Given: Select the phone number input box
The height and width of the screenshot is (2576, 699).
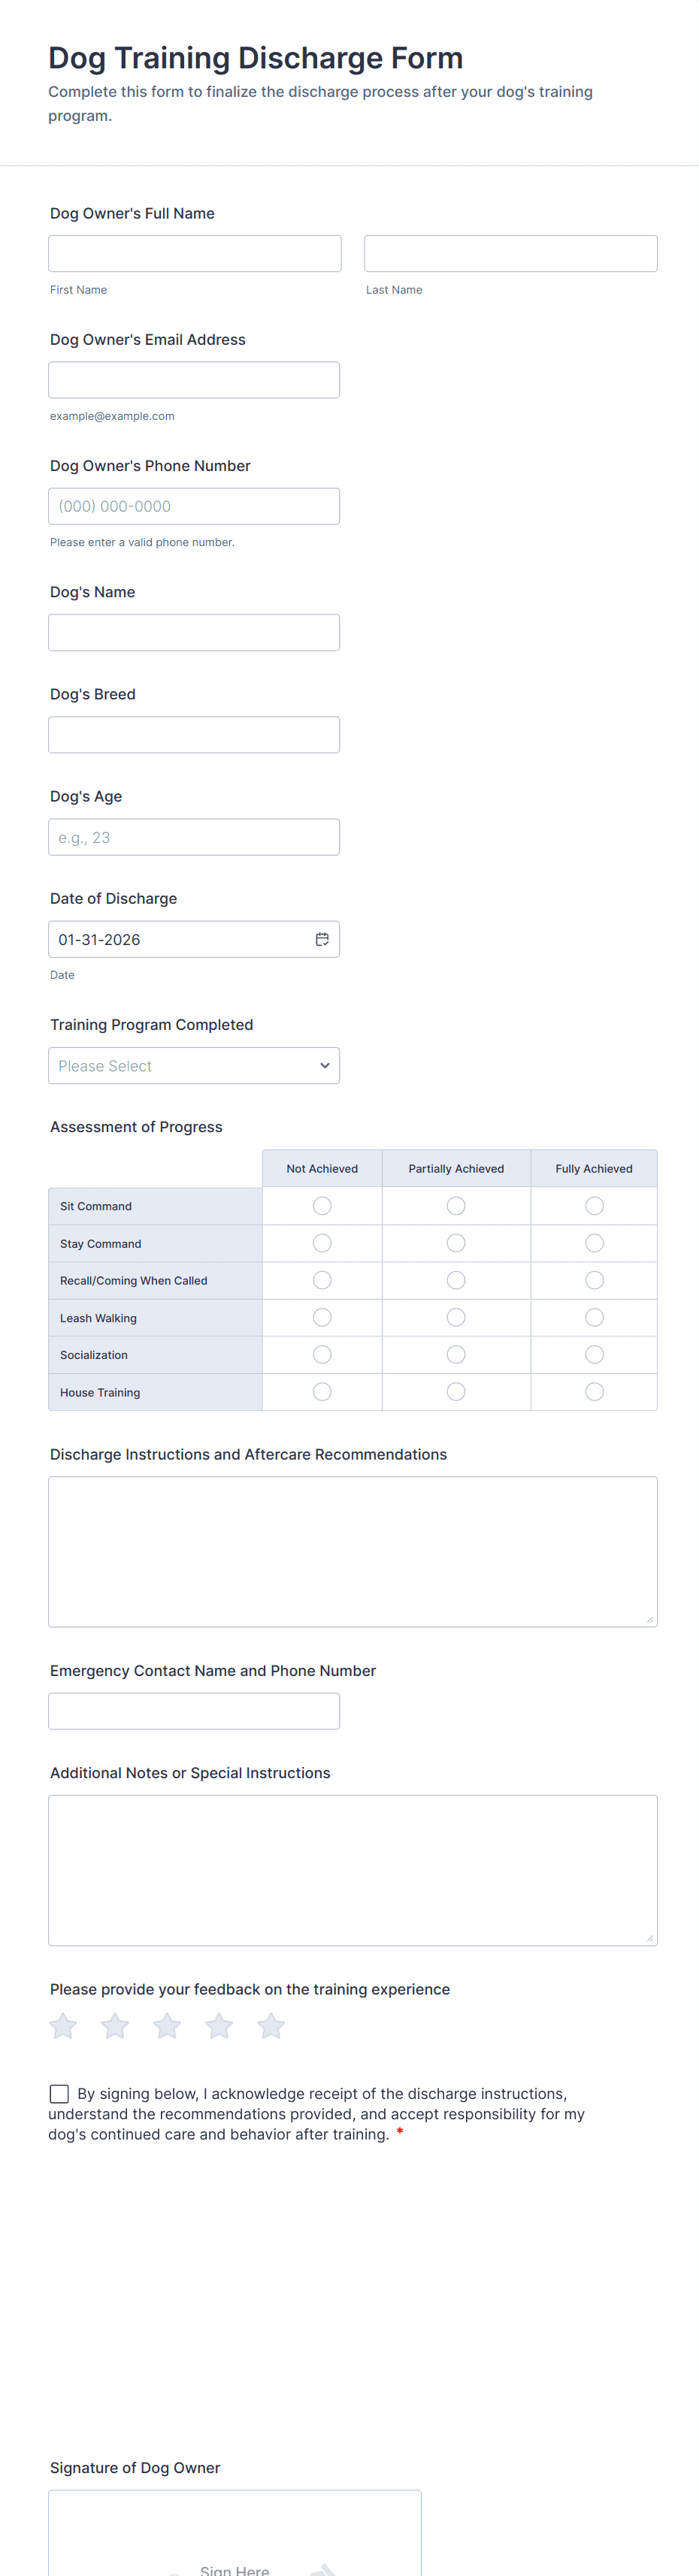Looking at the screenshot, I should [194, 506].
